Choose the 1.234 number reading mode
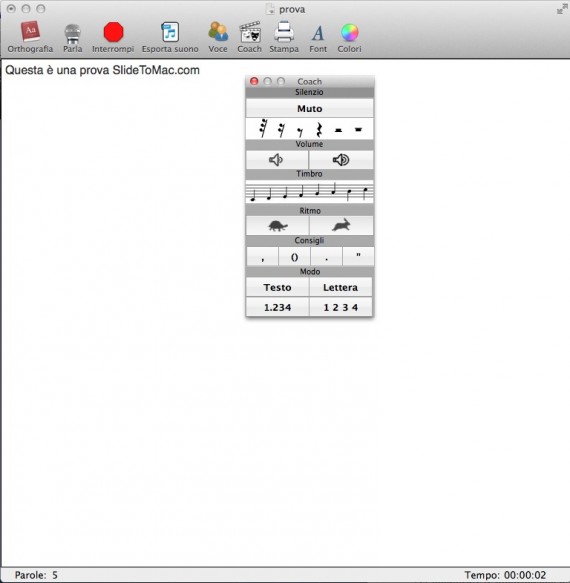The image size is (570, 583). (277, 307)
